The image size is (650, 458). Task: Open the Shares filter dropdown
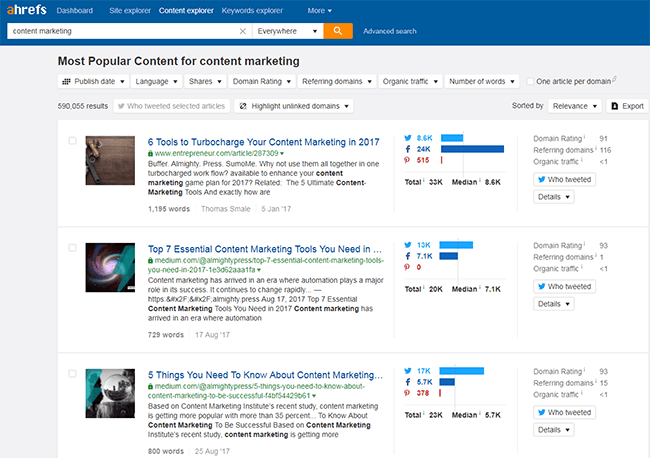coord(205,82)
